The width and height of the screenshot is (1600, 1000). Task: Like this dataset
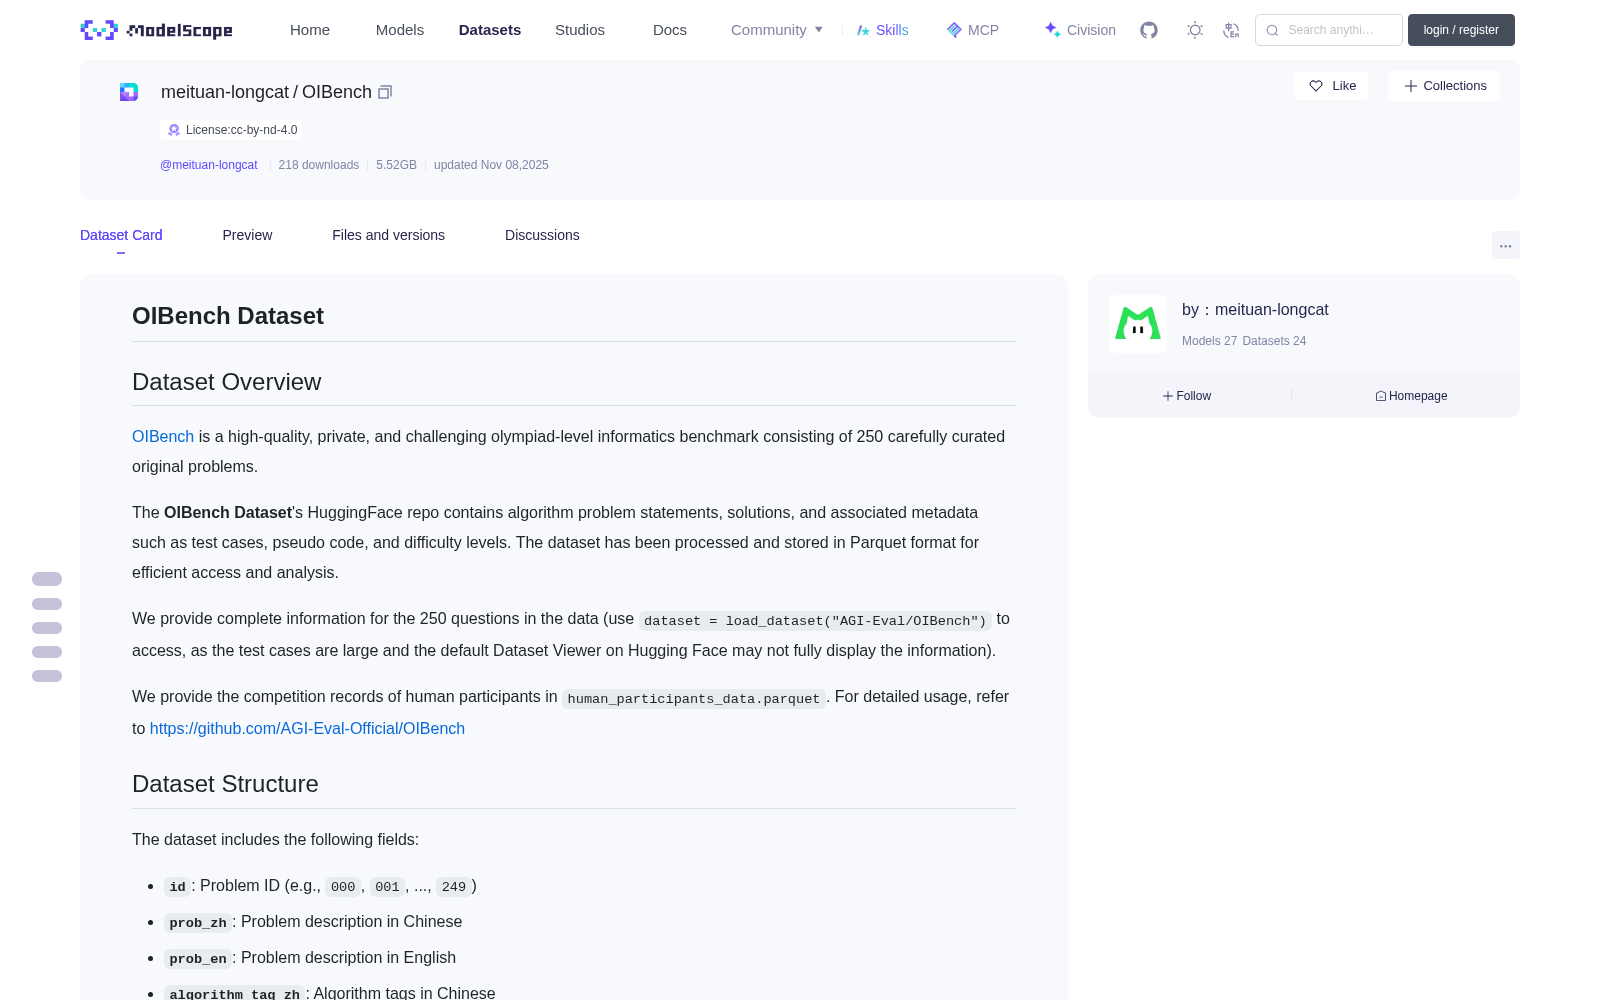[x=1332, y=86]
